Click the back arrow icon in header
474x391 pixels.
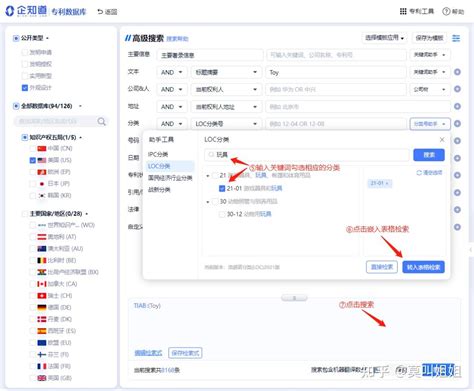(100, 12)
